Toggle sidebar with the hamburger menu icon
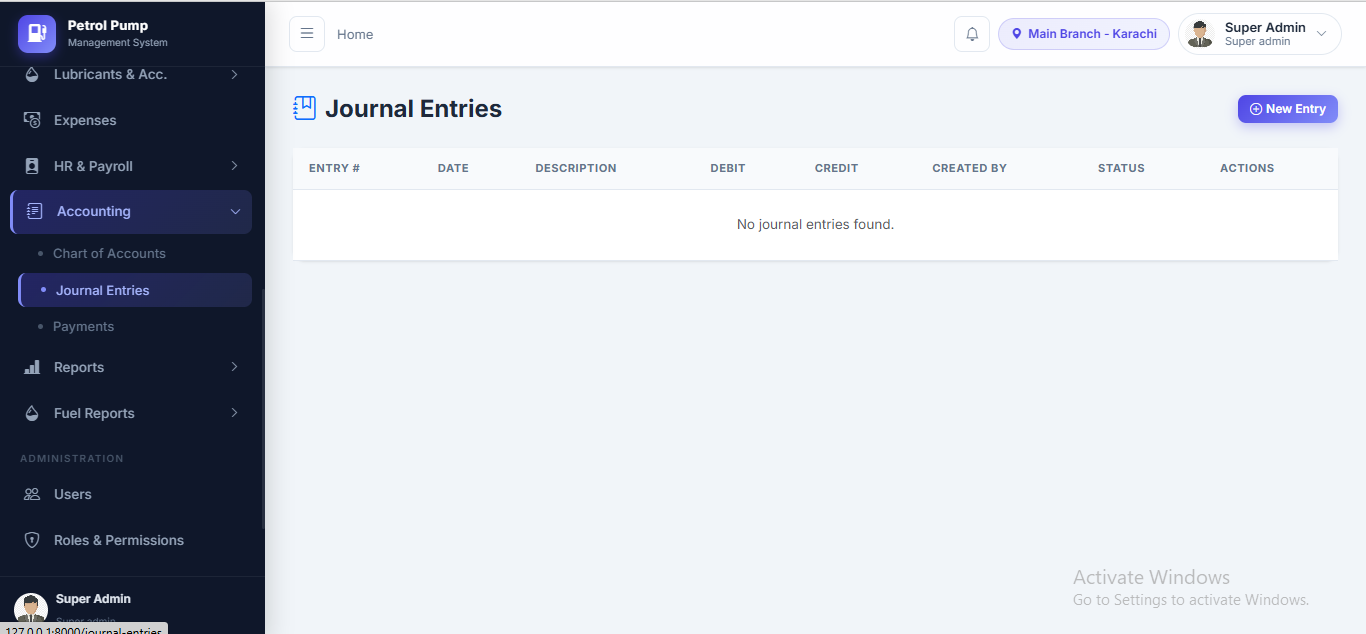 (307, 34)
